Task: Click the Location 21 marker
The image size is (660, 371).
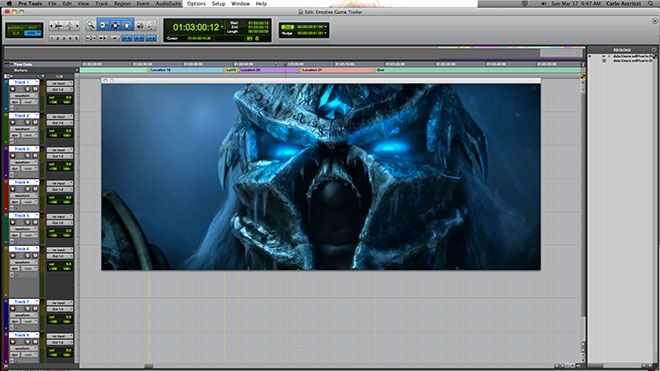Action: coord(311,70)
